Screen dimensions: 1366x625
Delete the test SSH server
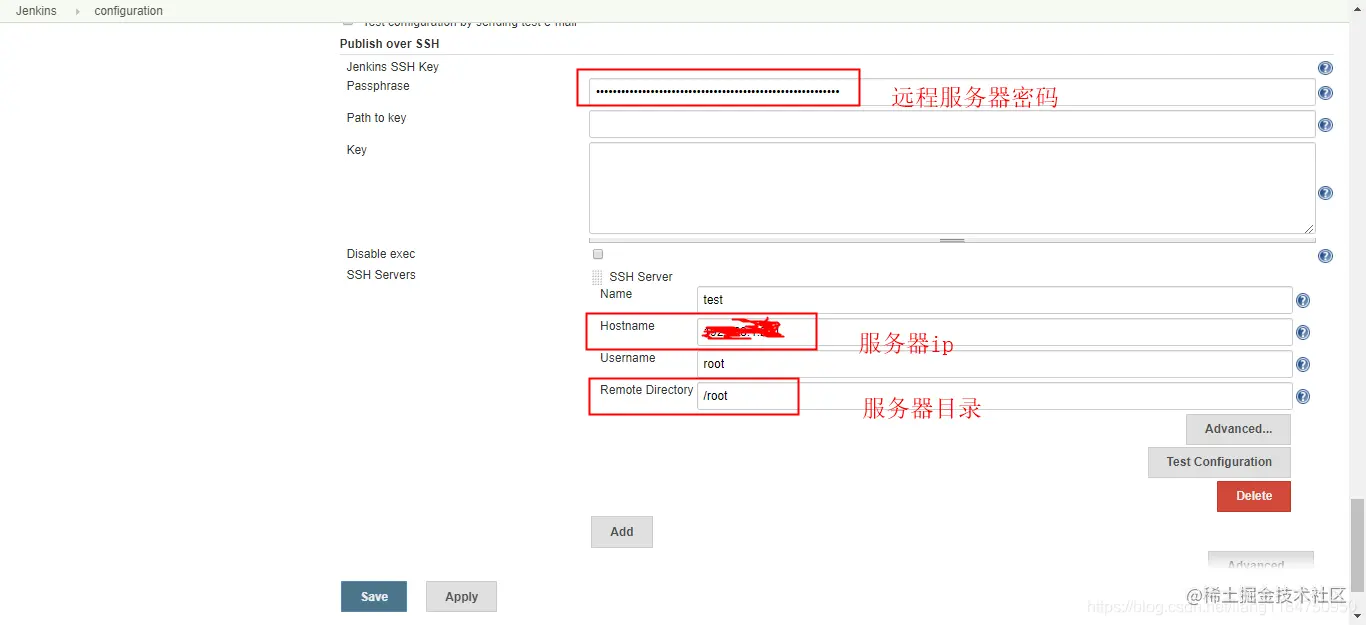(x=1254, y=496)
